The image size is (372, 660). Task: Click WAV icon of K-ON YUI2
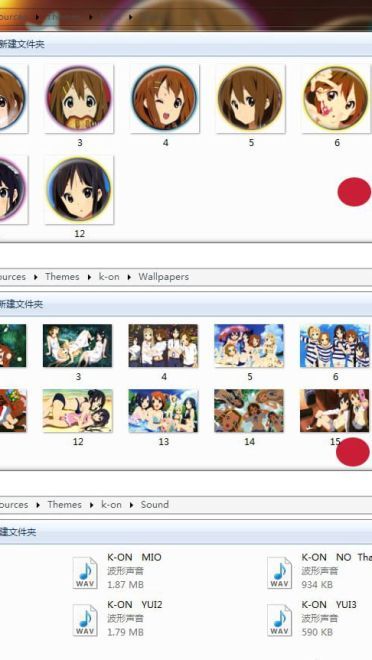85,620
